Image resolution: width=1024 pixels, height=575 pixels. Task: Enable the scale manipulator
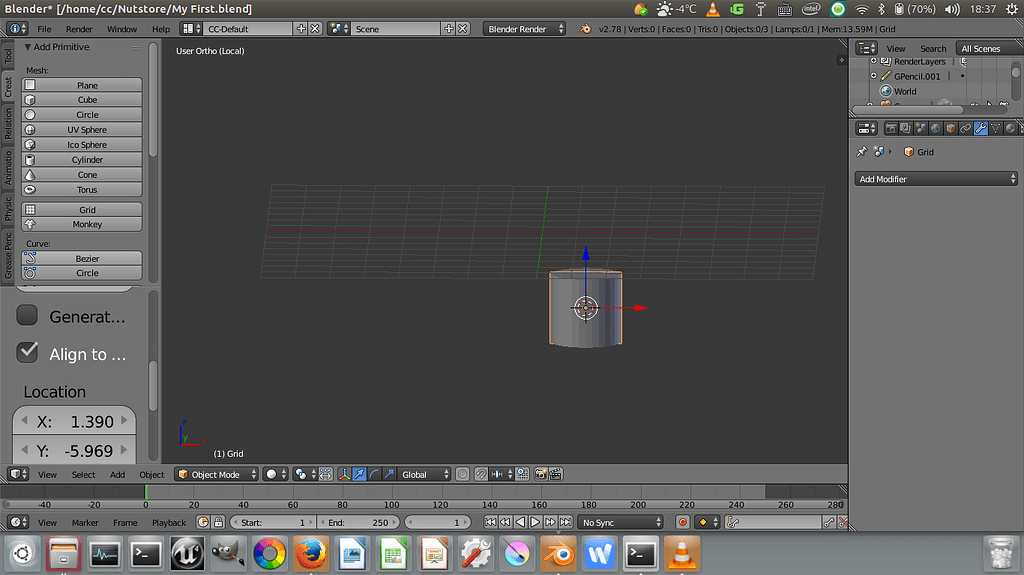coord(389,474)
